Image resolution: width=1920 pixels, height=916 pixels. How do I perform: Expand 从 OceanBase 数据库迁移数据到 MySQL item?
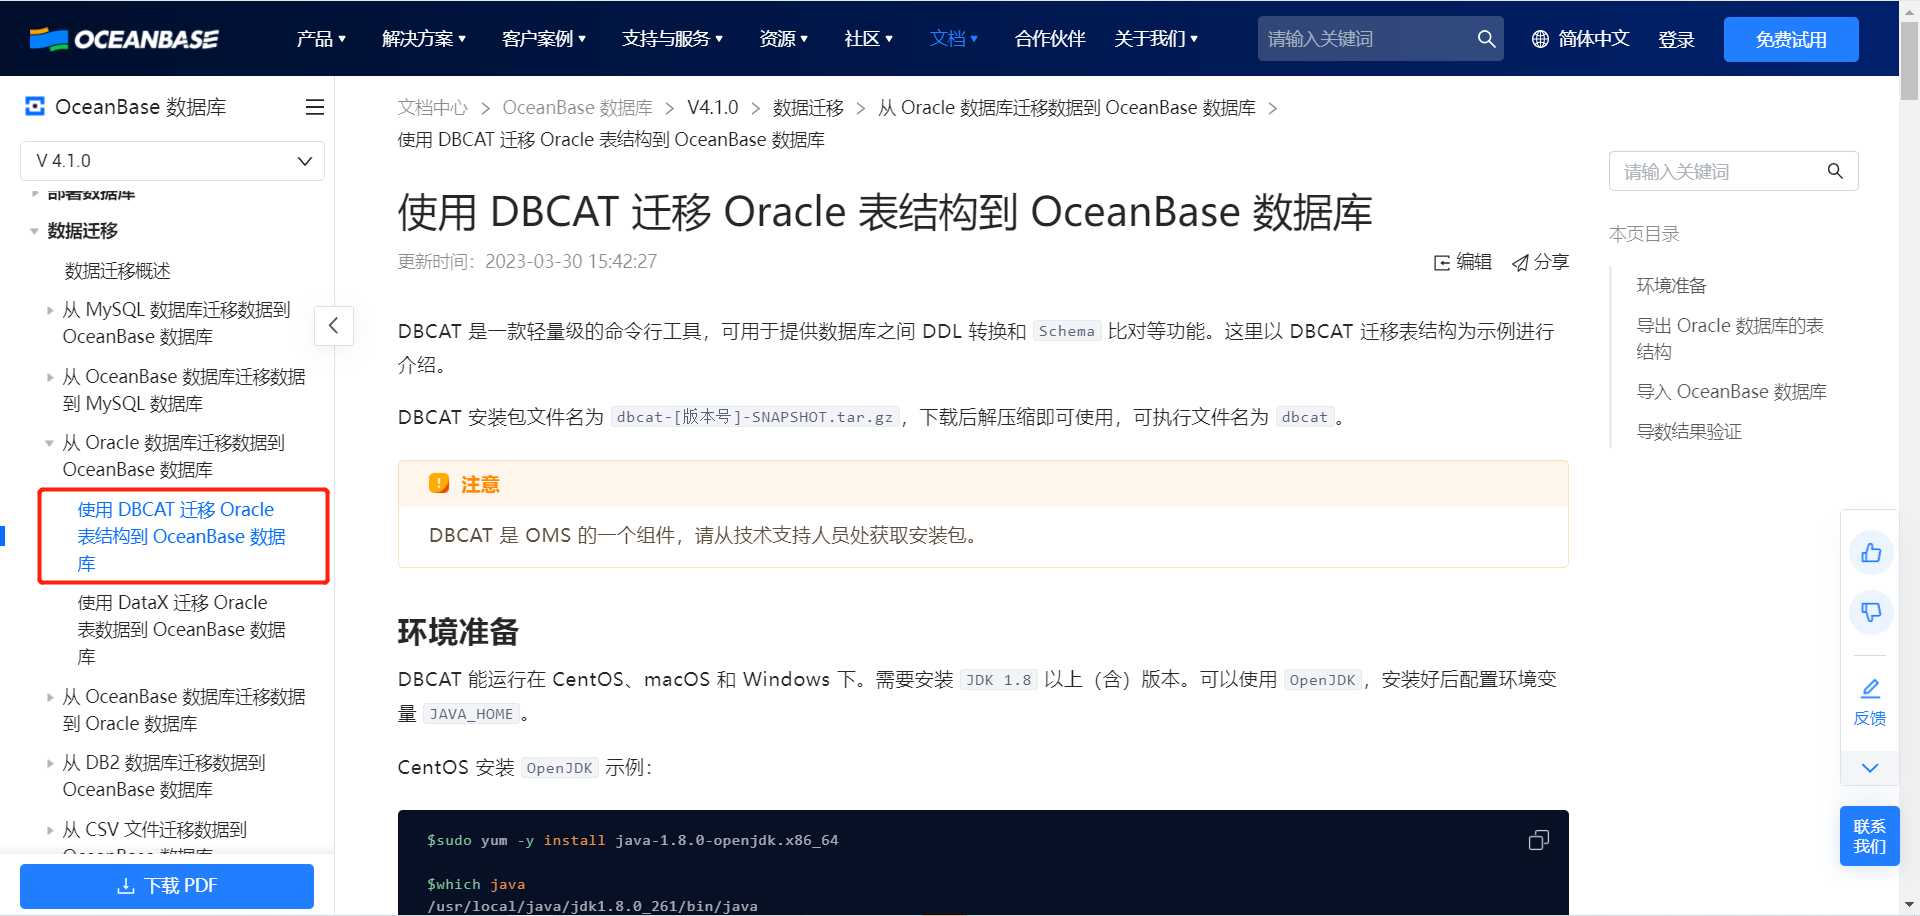pos(50,377)
